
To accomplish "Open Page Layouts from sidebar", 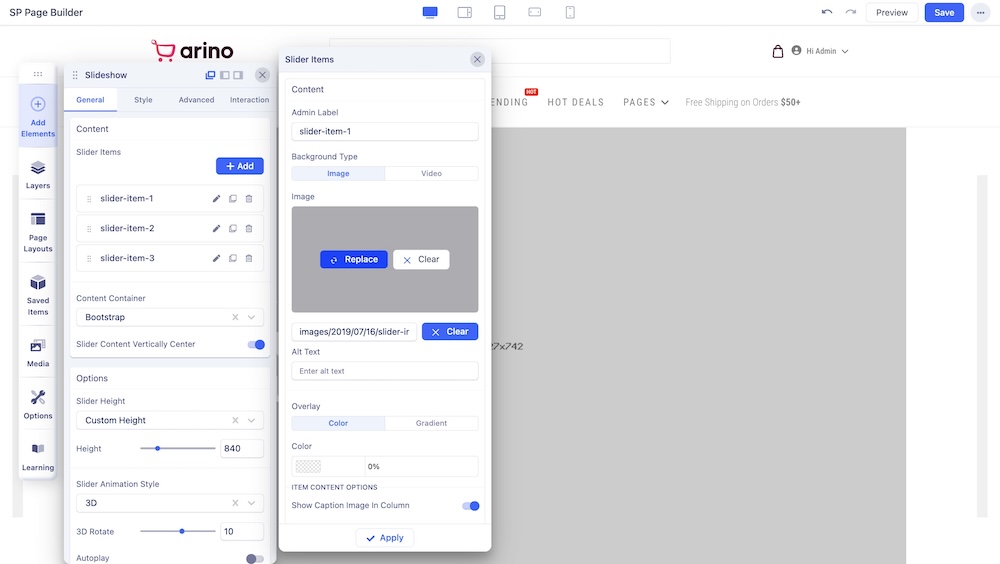I will coord(38,231).
